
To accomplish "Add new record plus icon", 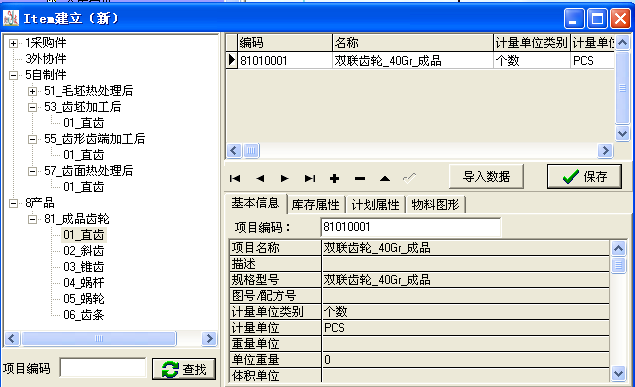I will click(x=335, y=179).
